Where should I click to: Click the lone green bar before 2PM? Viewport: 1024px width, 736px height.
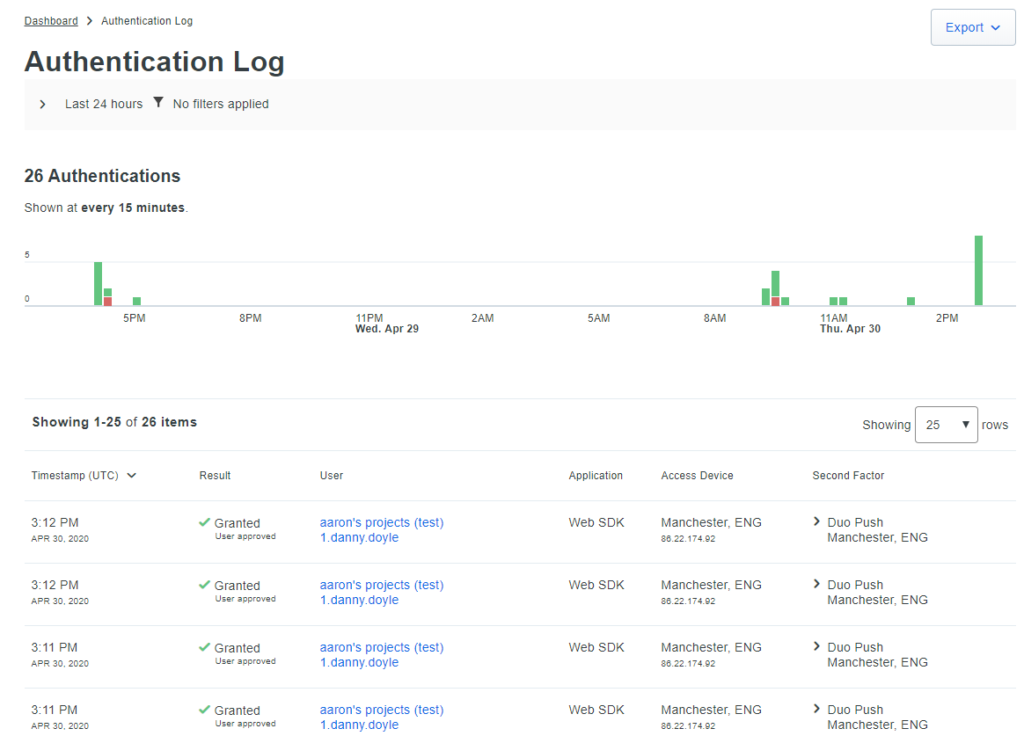[x=911, y=301]
